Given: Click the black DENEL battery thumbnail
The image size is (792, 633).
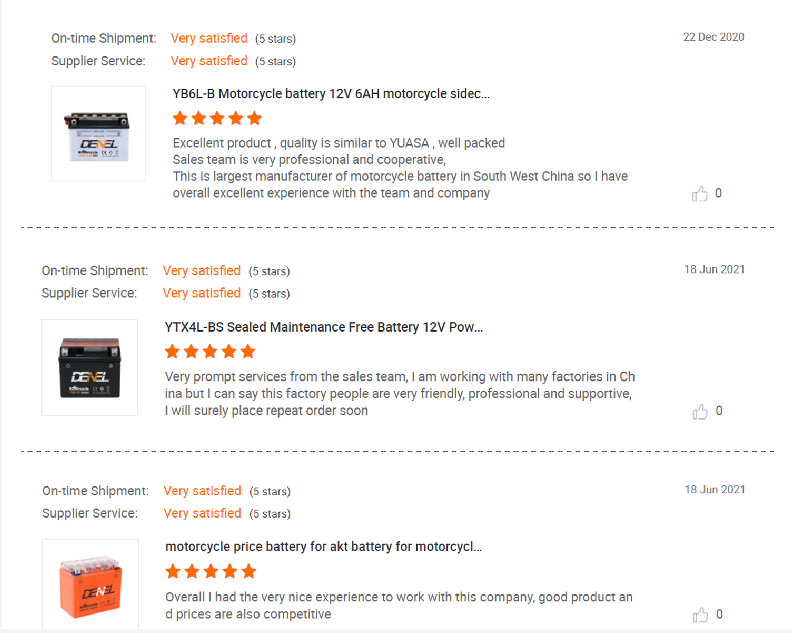Looking at the screenshot, I should click(x=90, y=367).
